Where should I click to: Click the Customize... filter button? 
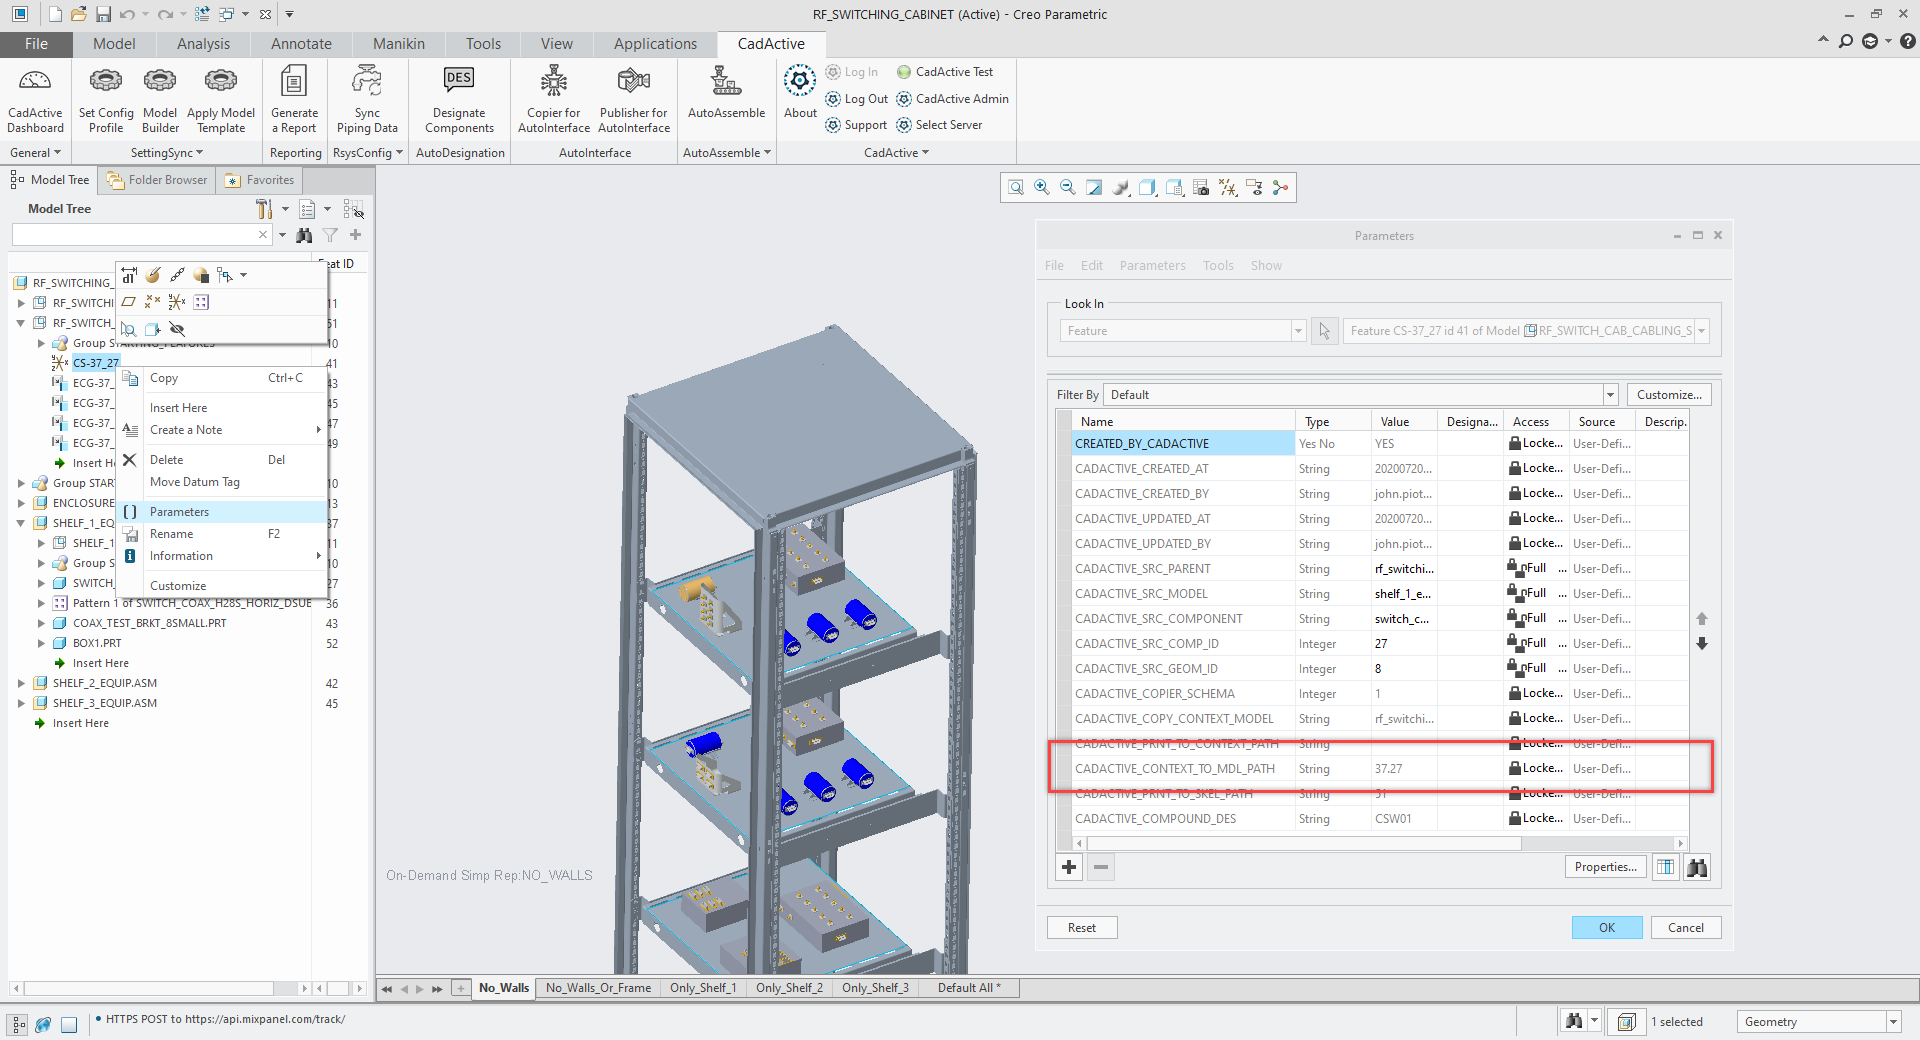(1669, 395)
